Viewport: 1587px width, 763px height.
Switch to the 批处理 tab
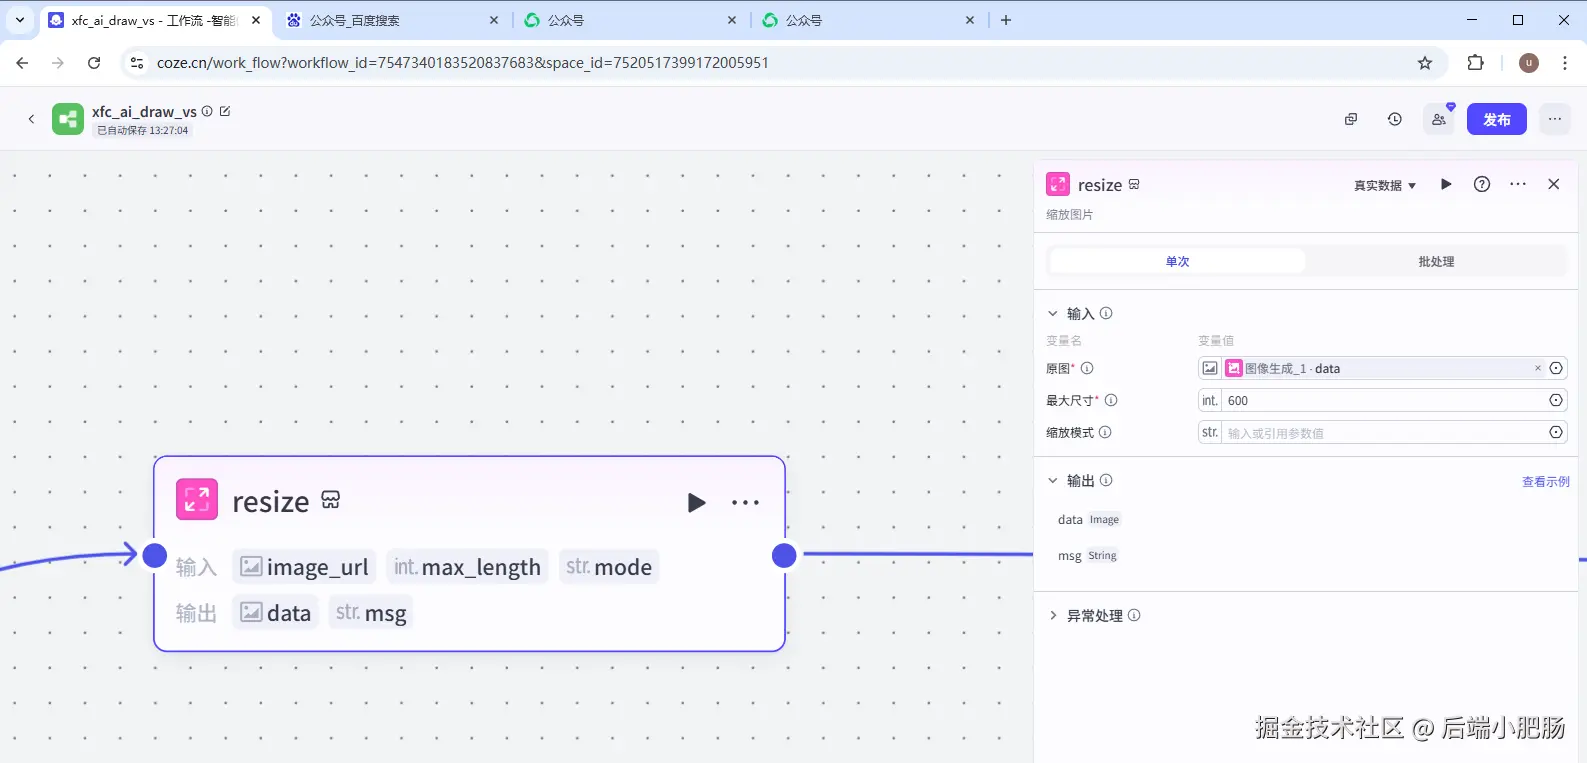1436,261
